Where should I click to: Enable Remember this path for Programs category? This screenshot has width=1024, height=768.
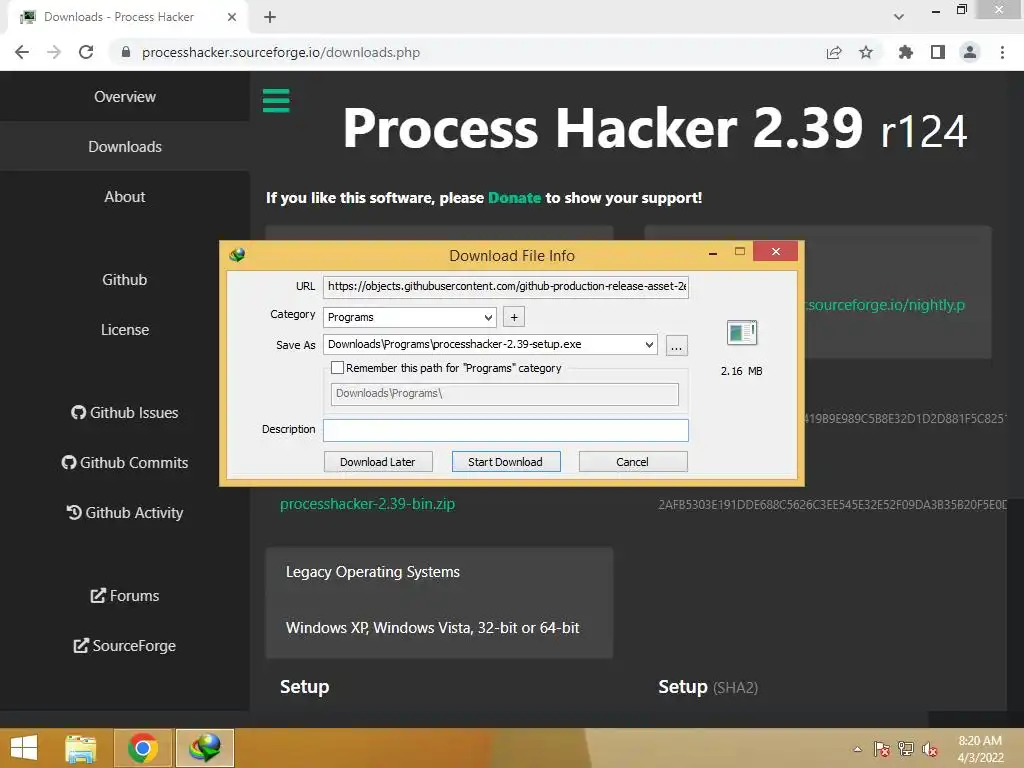point(338,368)
